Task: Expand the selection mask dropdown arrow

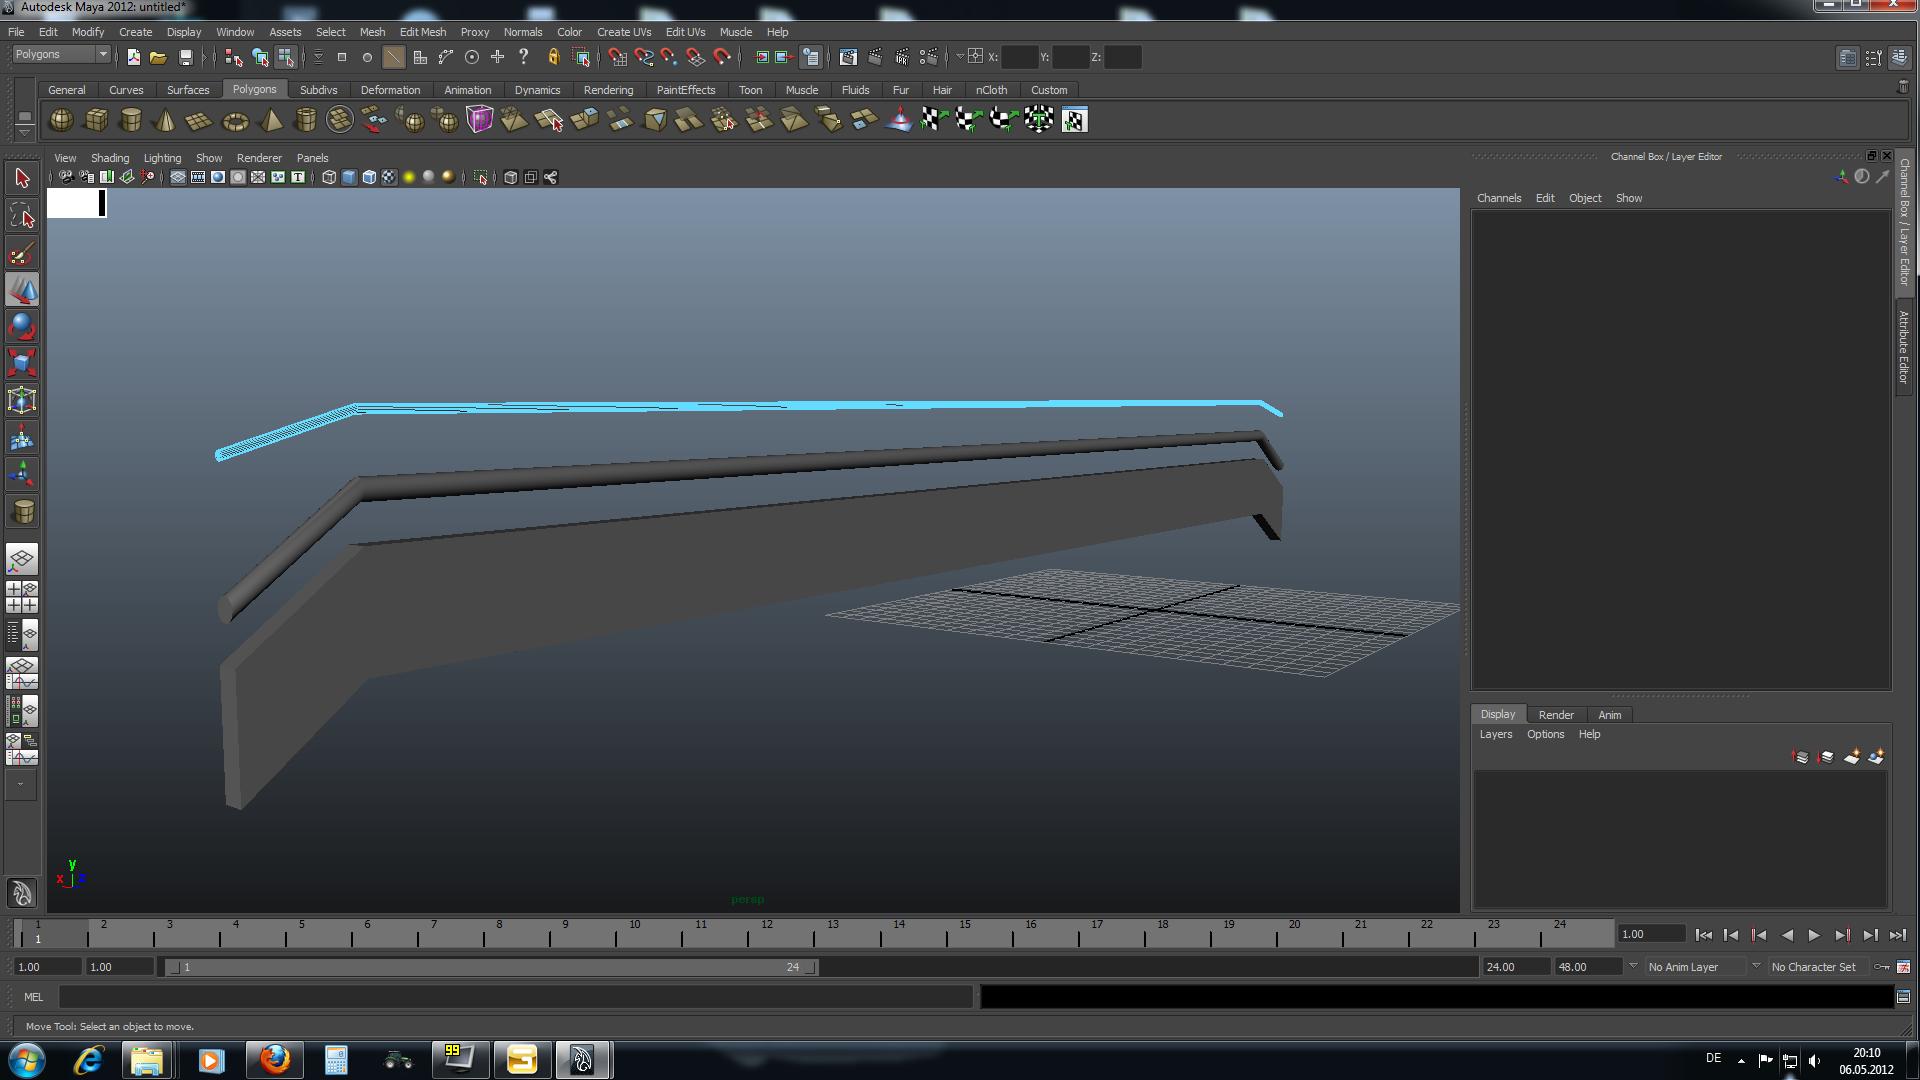Action: [318, 57]
